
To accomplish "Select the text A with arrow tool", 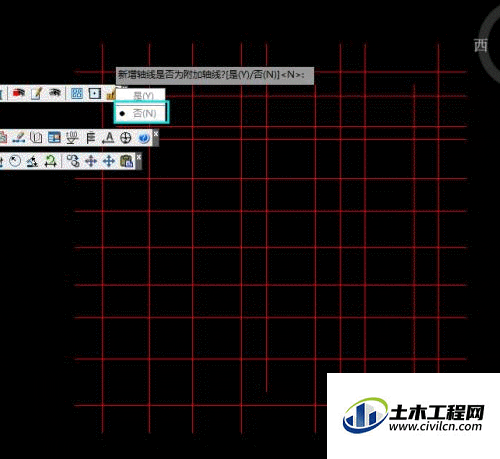I will click(x=108, y=138).
